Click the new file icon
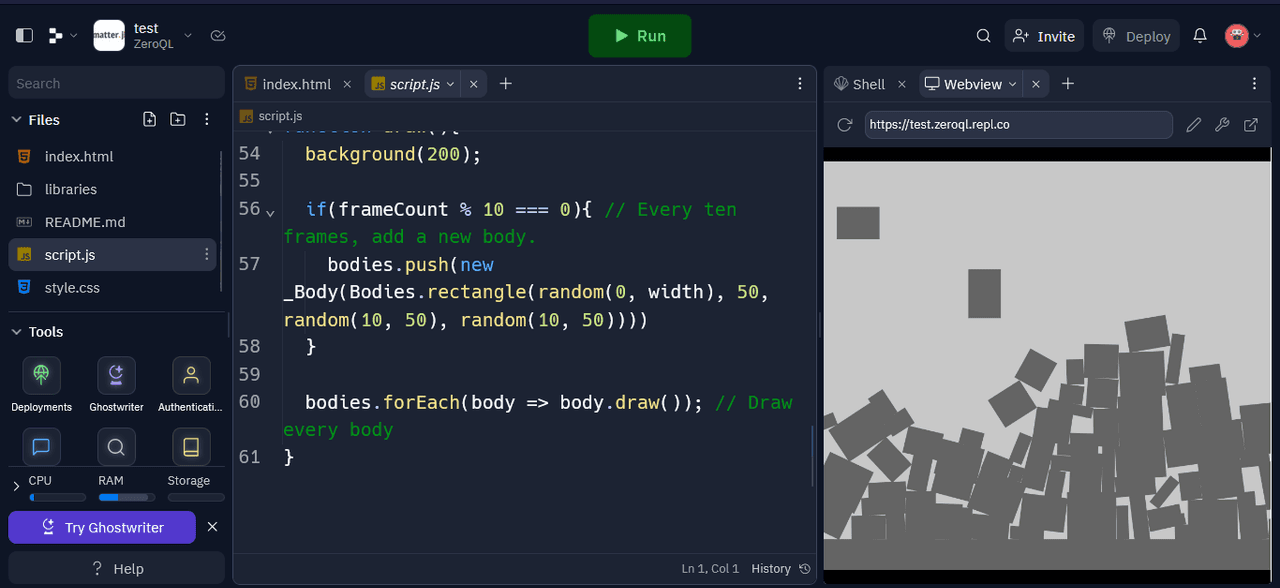This screenshot has width=1280, height=588. tap(150, 119)
